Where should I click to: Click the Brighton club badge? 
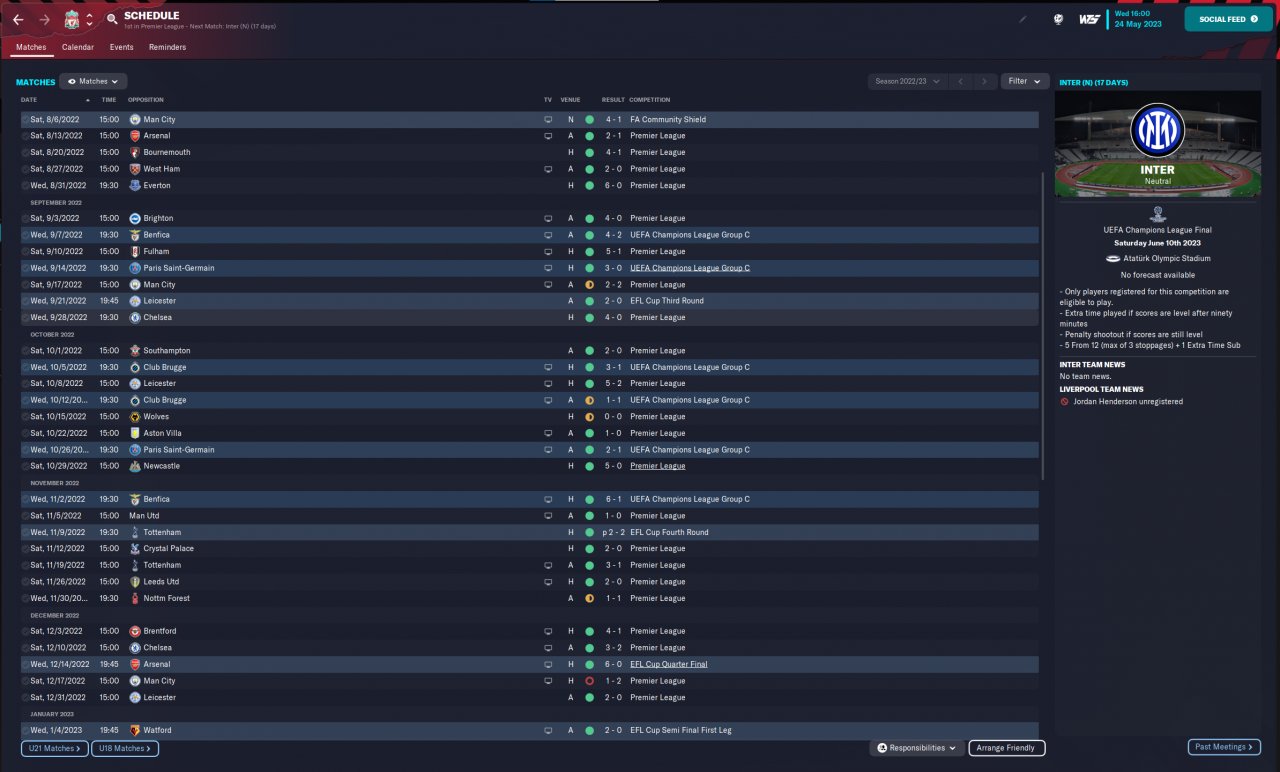pyautogui.click(x=135, y=218)
